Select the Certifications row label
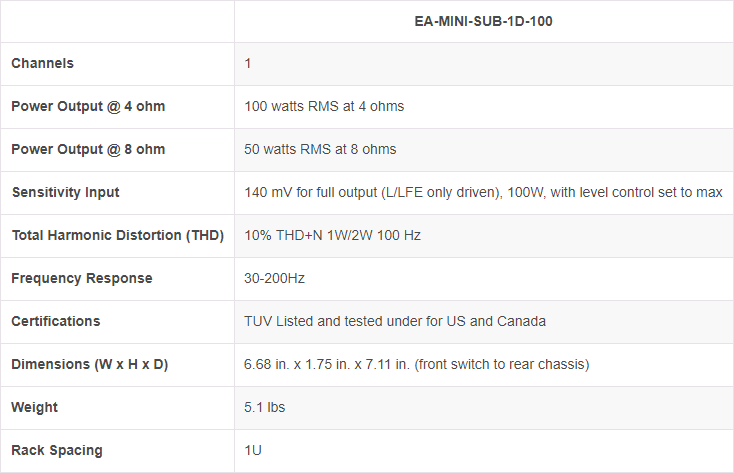Screen dimensions: 734x473 pyautogui.click(x=56, y=321)
